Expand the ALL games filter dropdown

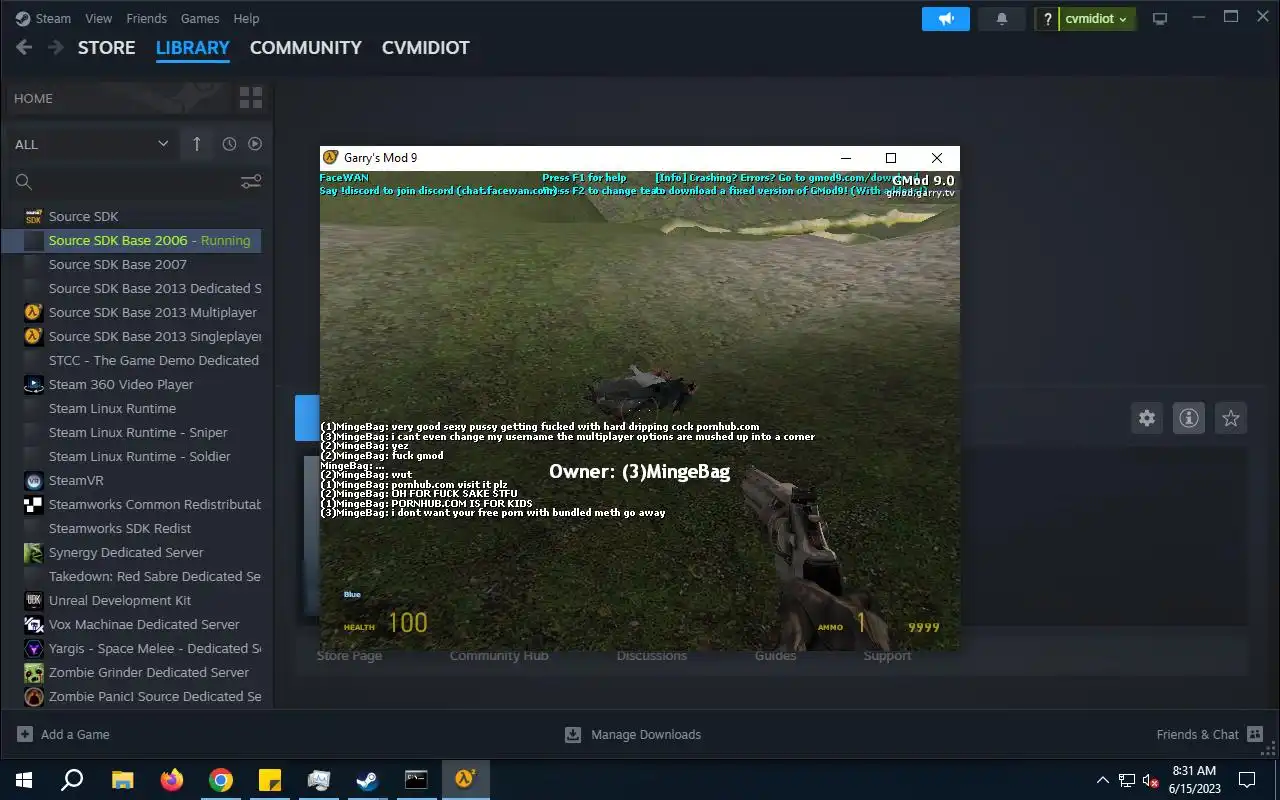click(91, 144)
